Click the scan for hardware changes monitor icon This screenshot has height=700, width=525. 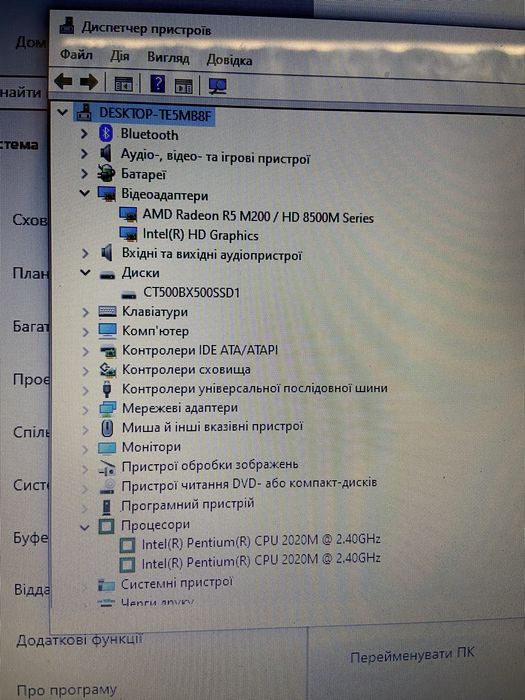pos(217,86)
